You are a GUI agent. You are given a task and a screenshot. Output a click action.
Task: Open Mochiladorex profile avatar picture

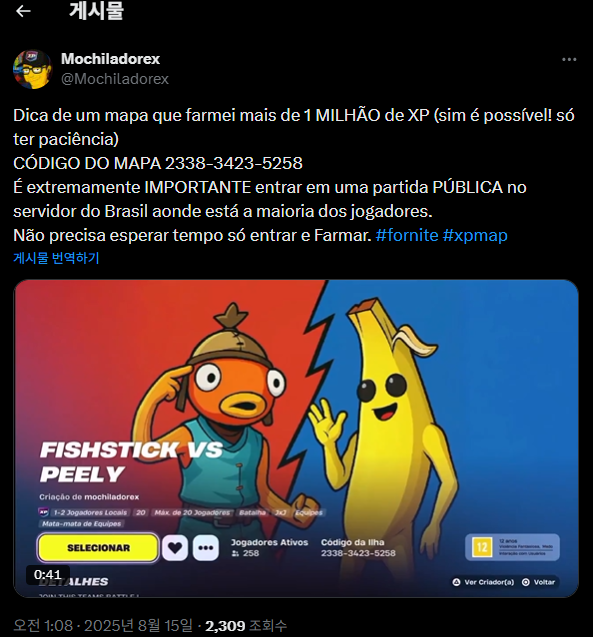coord(32,69)
